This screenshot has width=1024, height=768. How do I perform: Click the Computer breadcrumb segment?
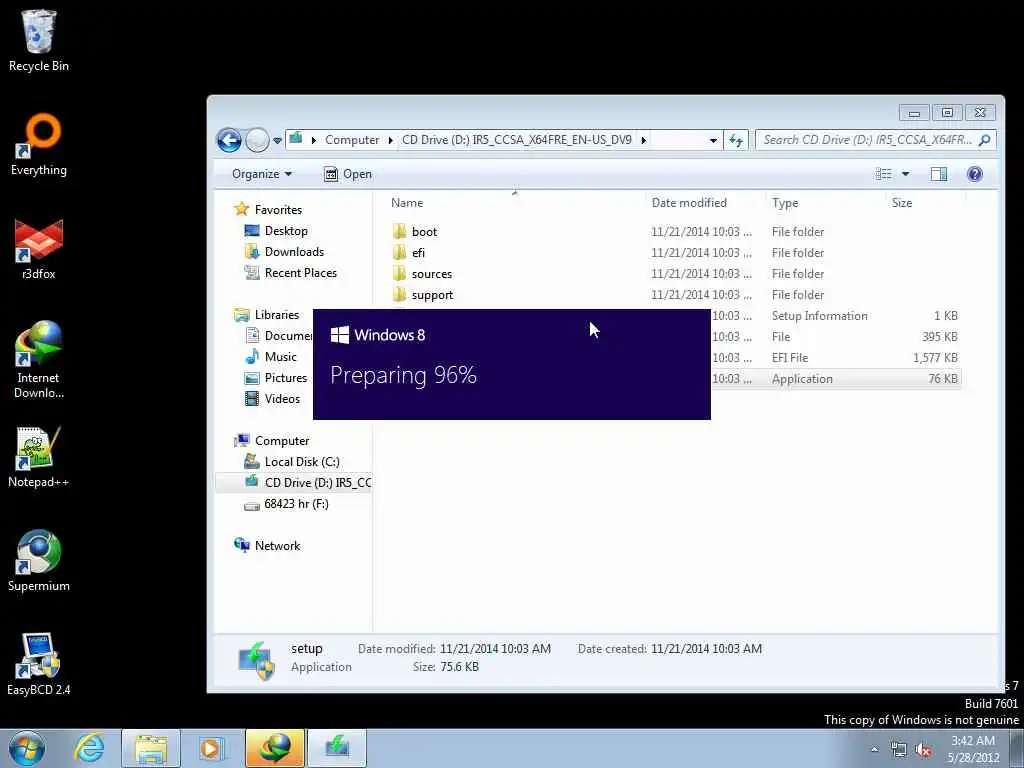coord(352,140)
